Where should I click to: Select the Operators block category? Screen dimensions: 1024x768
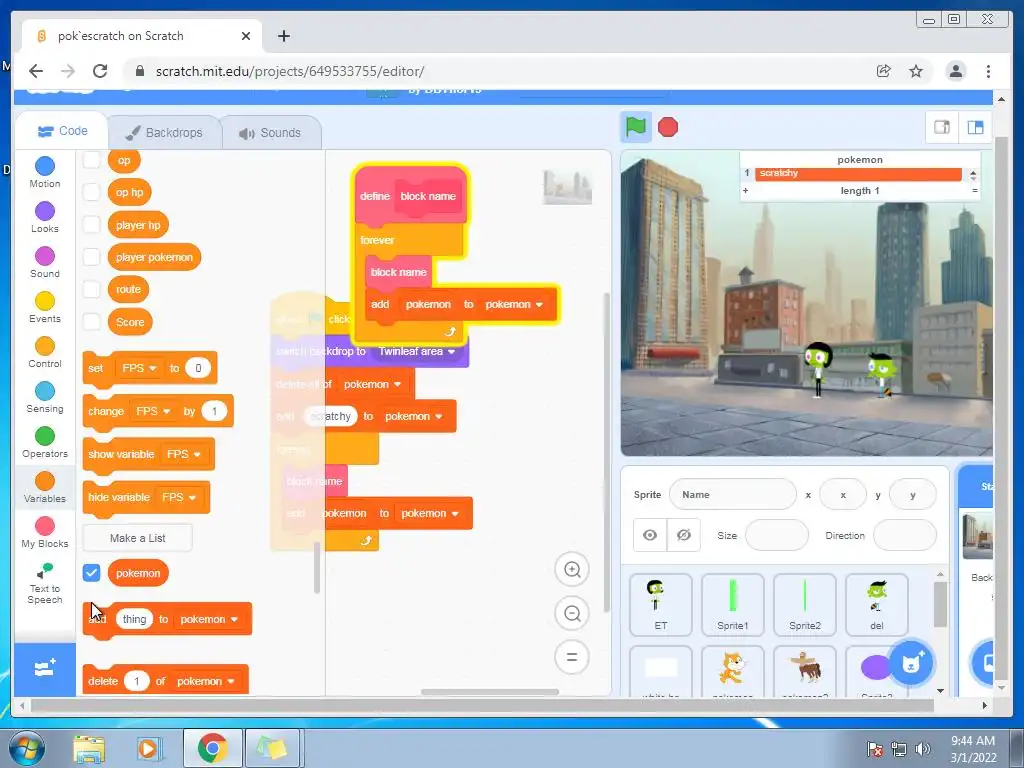click(44, 443)
